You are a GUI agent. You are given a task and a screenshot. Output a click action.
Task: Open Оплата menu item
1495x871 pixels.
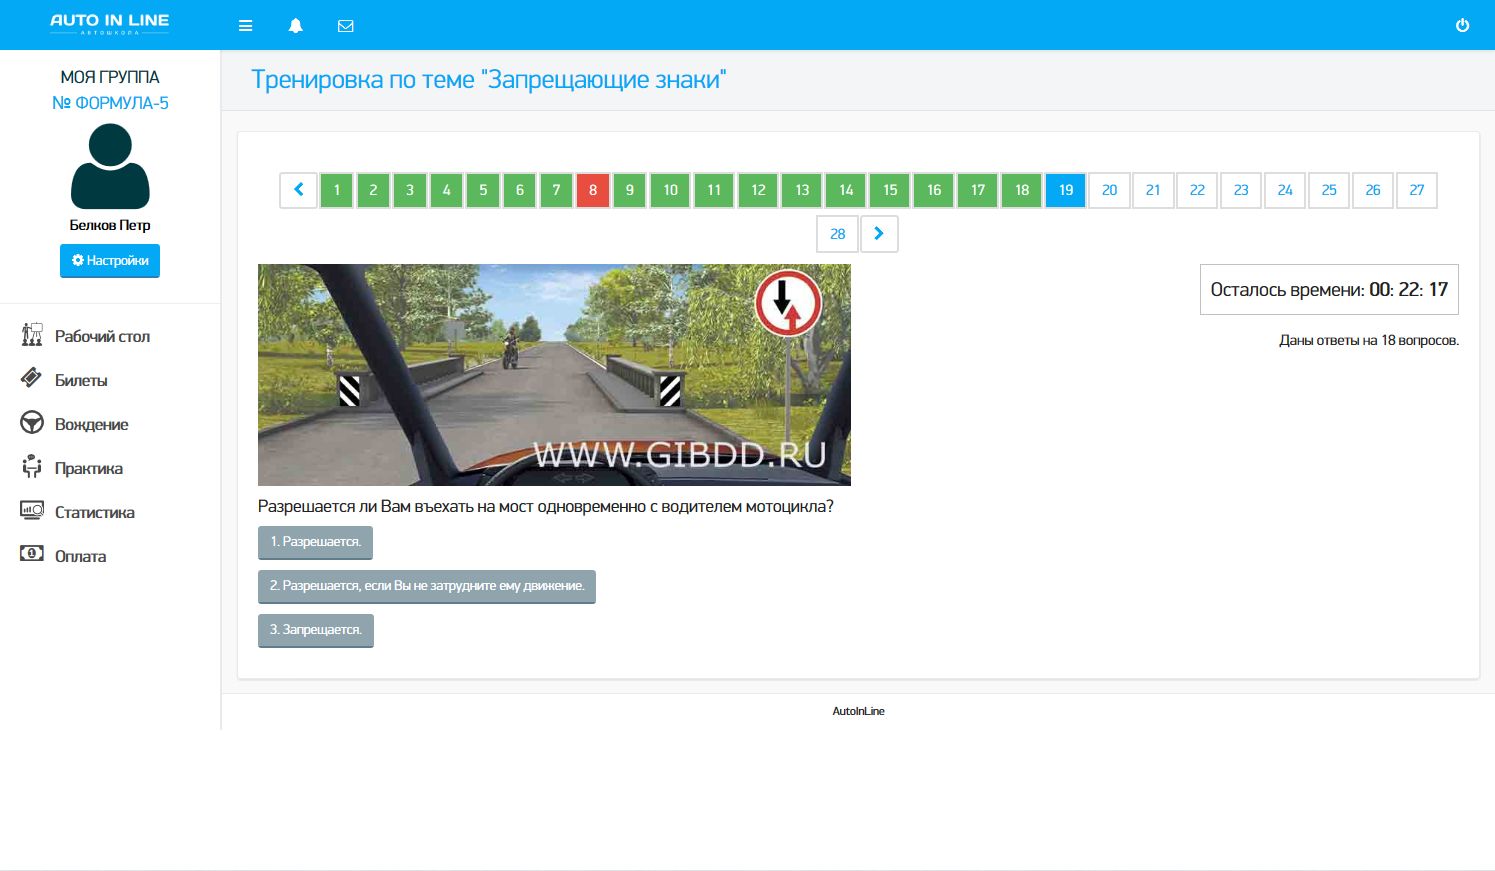coord(80,557)
